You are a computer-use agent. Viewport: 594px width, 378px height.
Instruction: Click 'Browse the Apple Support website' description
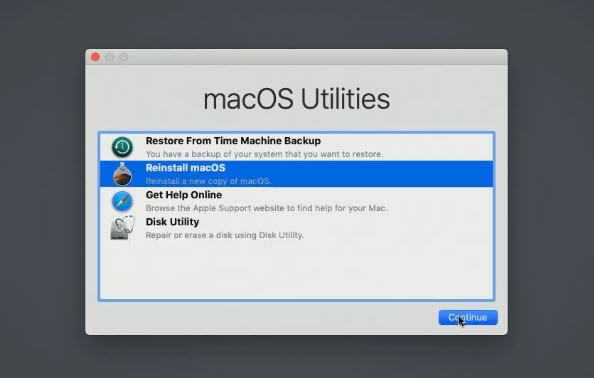pos(267,208)
